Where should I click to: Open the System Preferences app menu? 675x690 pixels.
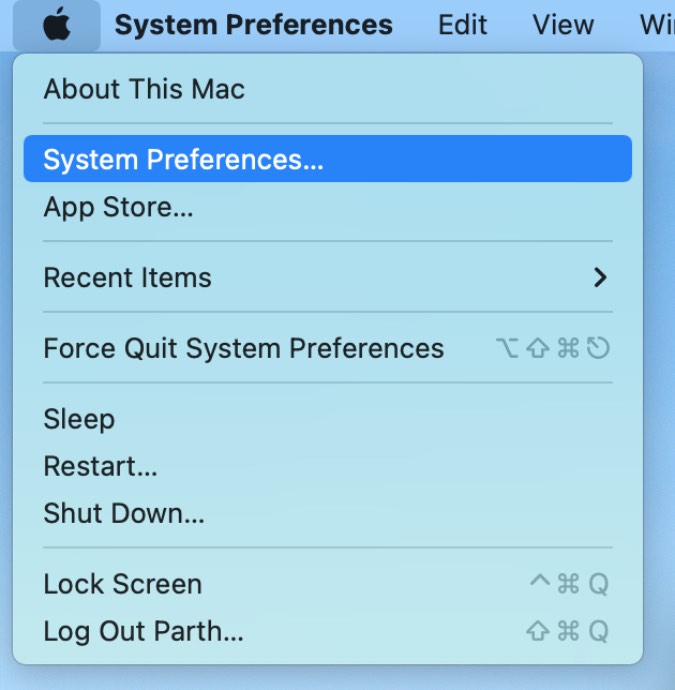(253, 25)
